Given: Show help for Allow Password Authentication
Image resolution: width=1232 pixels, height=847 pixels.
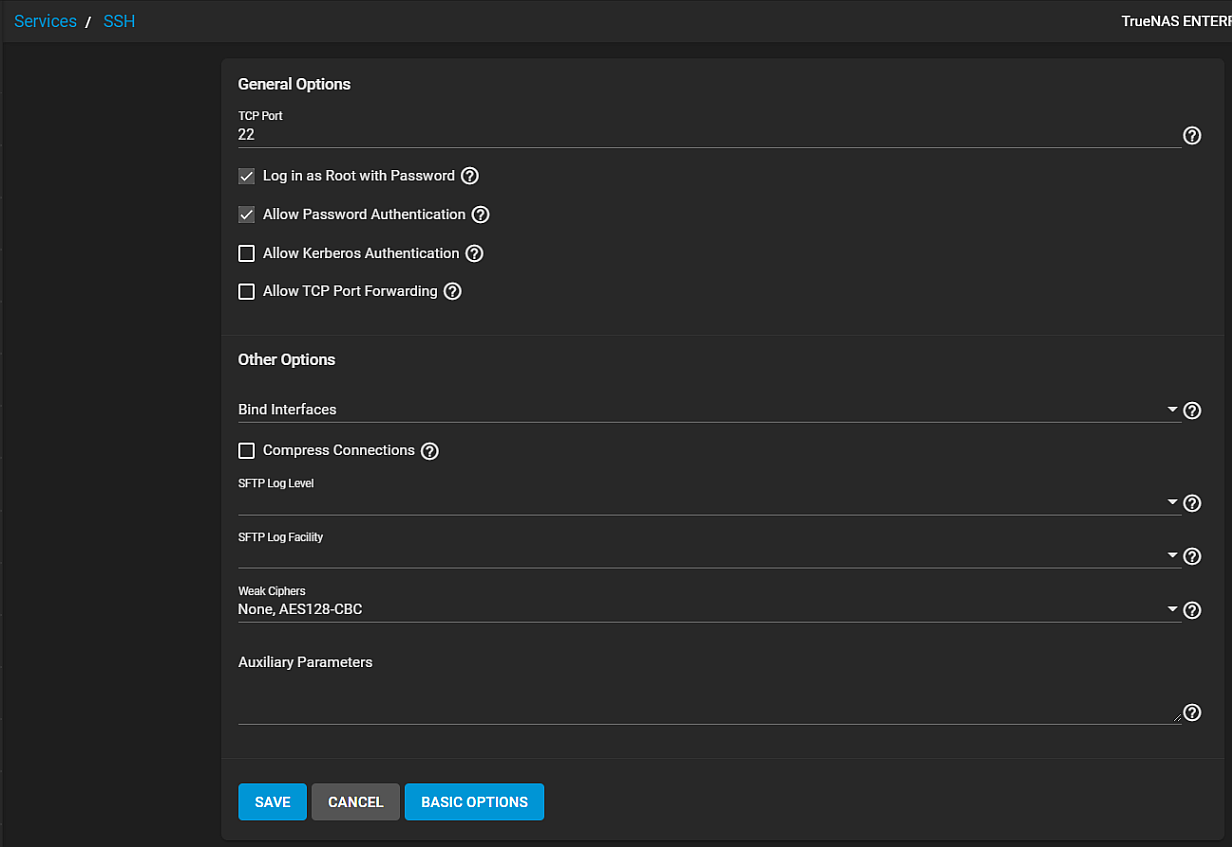Looking at the screenshot, I should tap(480, 215).
